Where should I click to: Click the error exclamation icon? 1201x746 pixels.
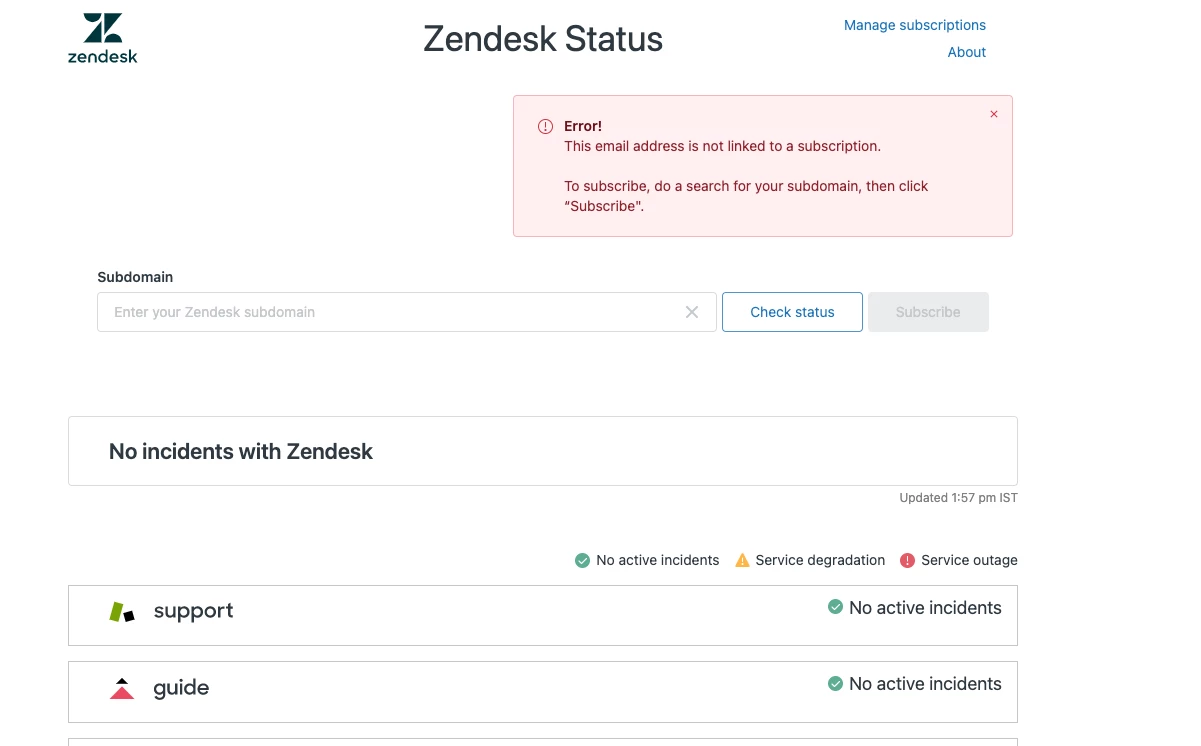[545, 127]
